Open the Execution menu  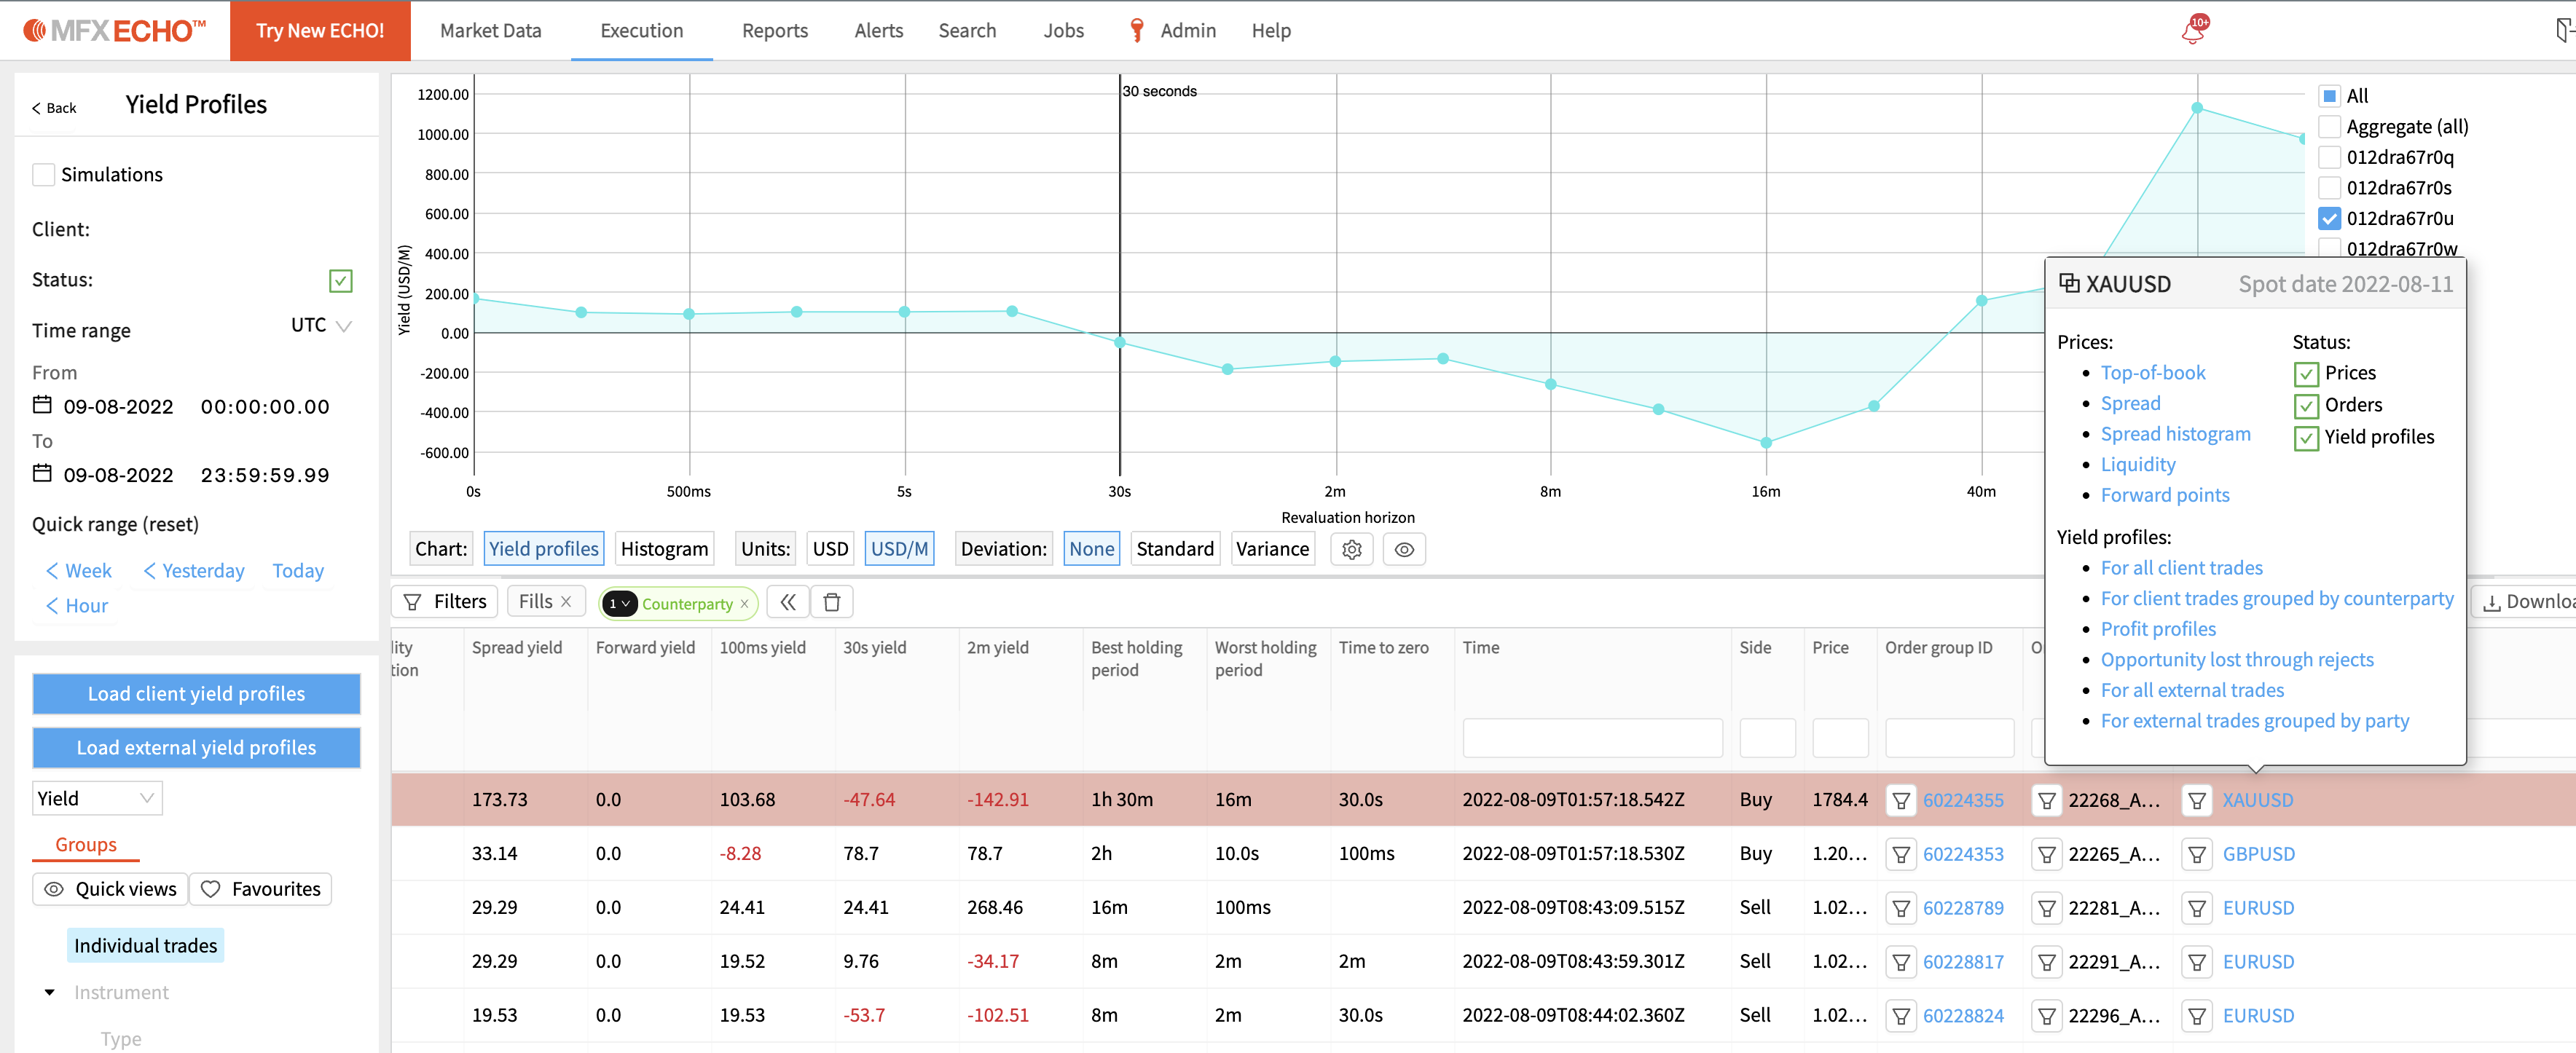point(641,31)
